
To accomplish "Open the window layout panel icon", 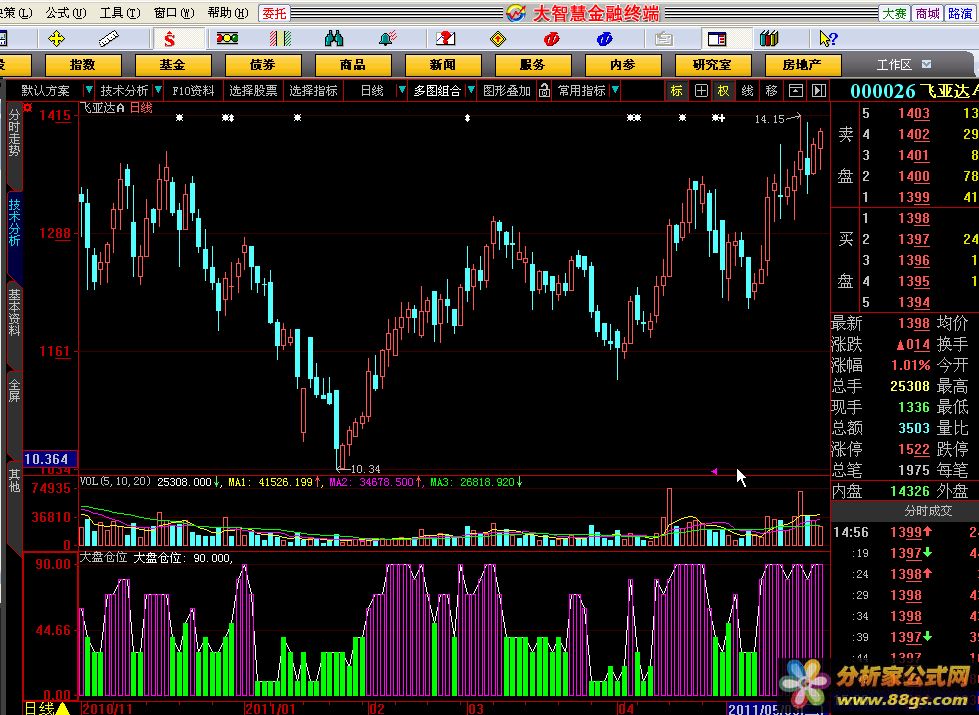I will coord(717,39).
